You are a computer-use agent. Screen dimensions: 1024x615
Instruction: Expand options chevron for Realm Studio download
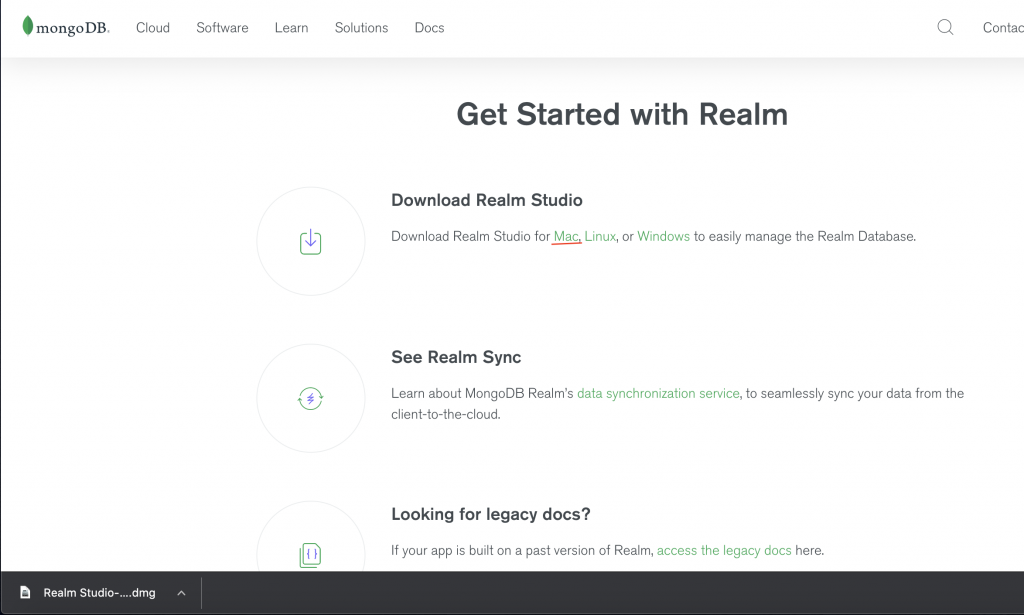(x=182, y=593)
